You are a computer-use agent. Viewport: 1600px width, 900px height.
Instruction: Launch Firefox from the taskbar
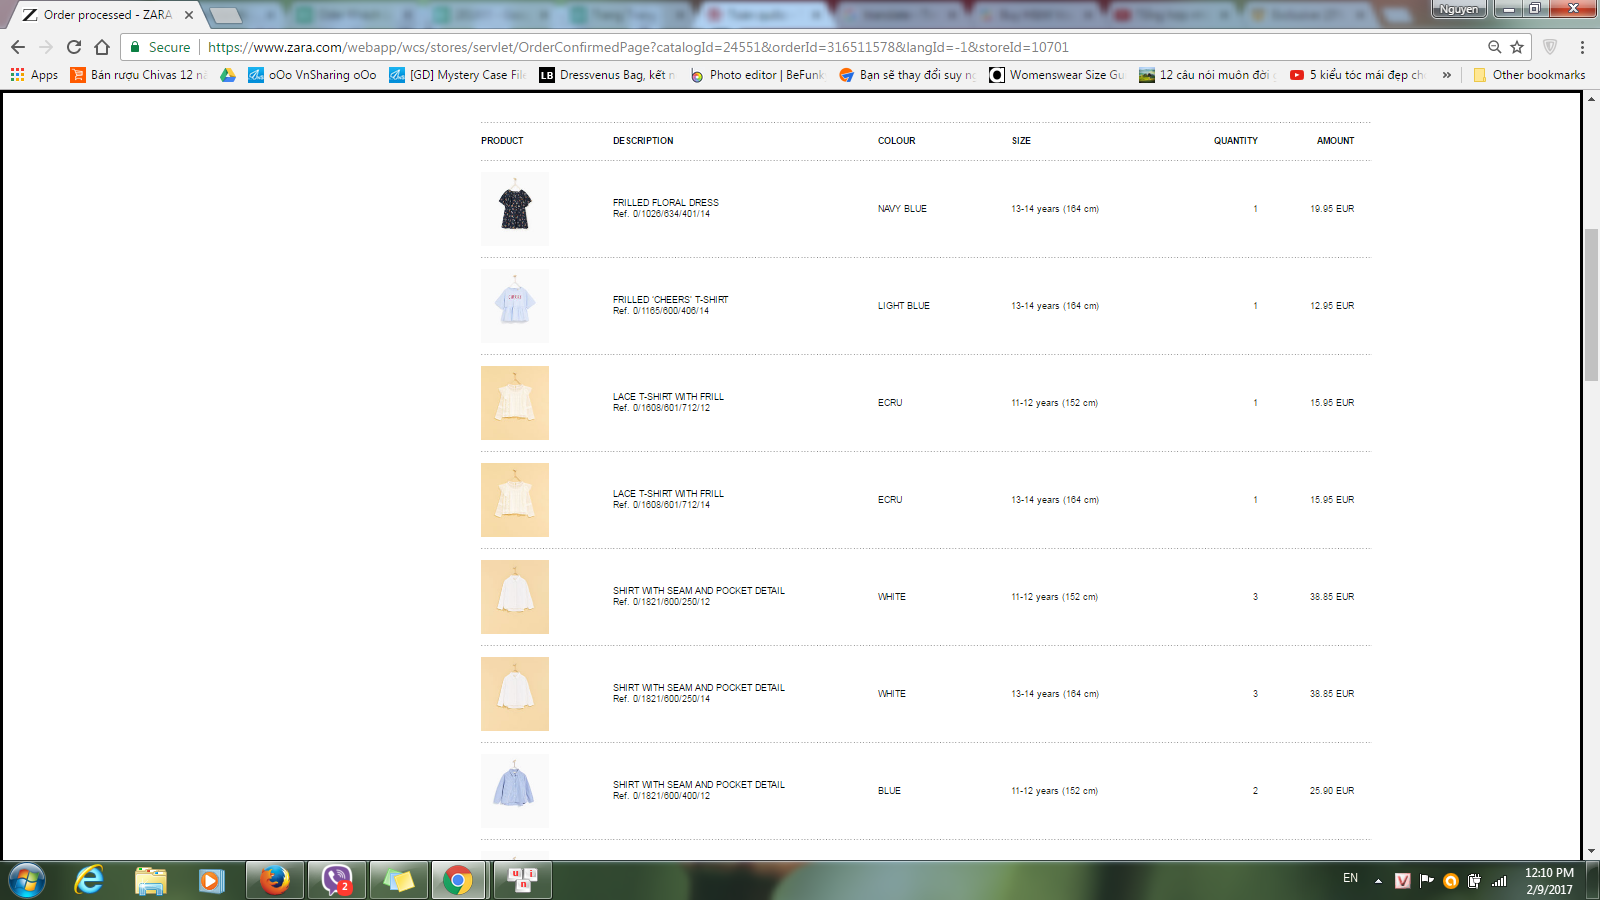(x=274, y=880)
